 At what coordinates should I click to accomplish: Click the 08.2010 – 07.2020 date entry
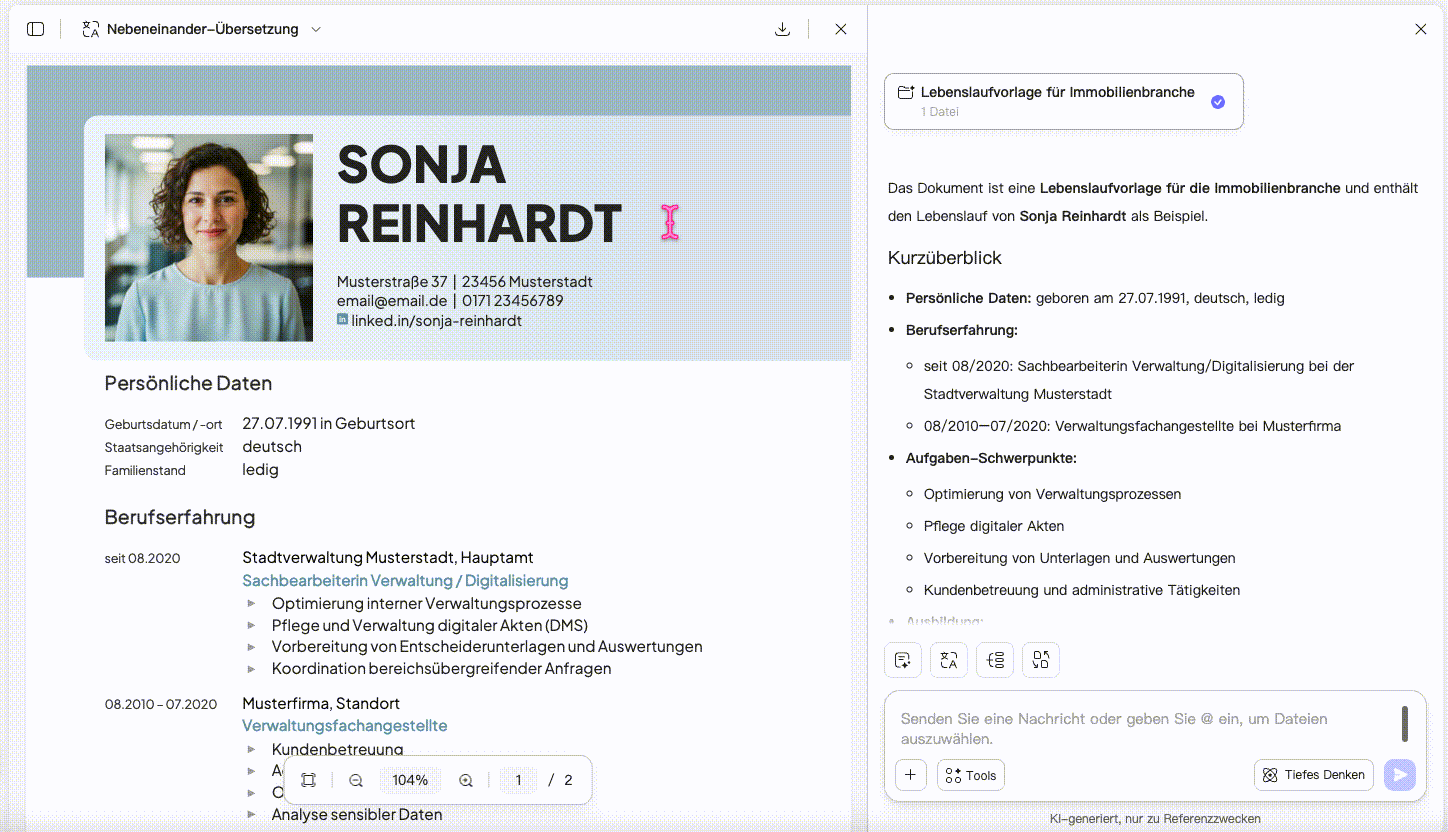click(x=161, y=705)
